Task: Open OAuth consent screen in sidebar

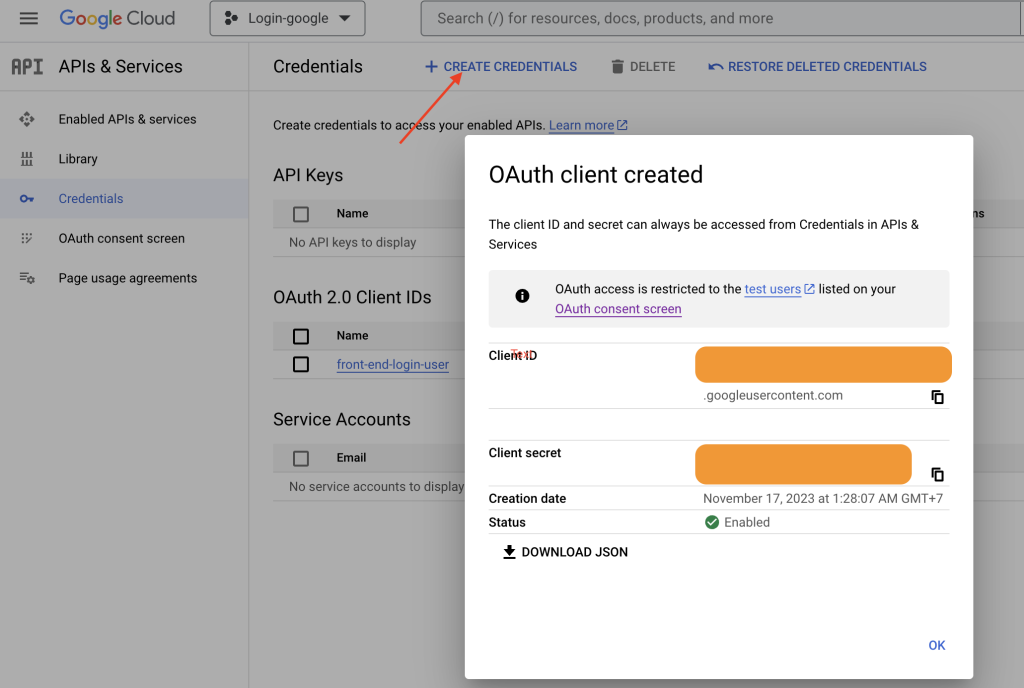Action: click(121, 238)
